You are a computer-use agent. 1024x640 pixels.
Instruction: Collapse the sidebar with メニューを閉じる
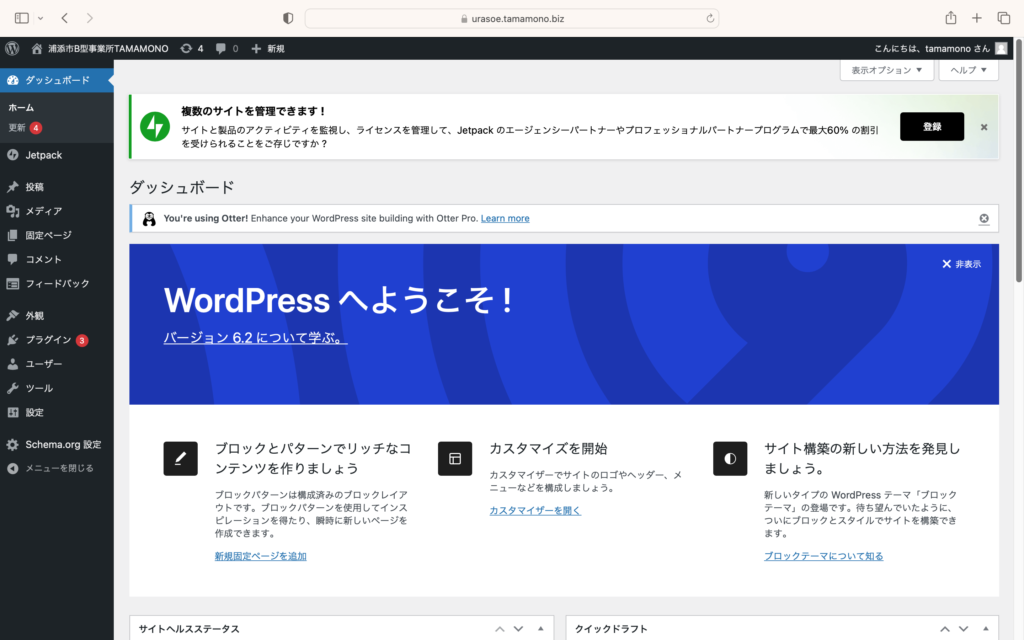tap(58, 468)
